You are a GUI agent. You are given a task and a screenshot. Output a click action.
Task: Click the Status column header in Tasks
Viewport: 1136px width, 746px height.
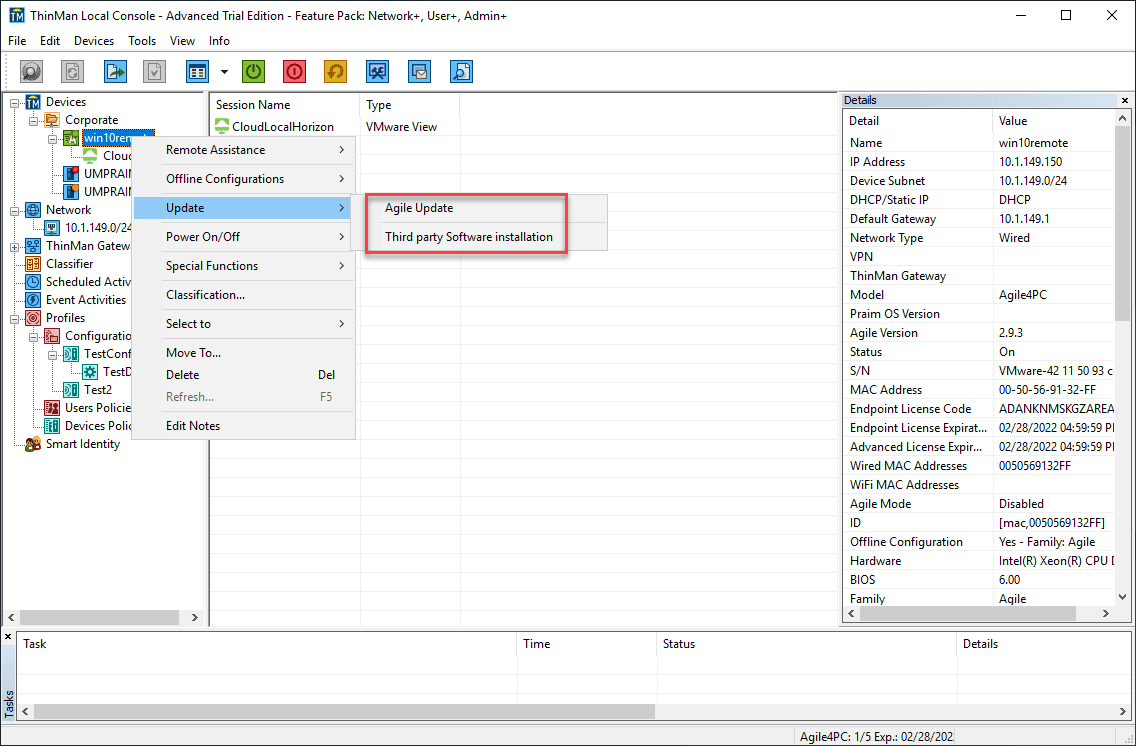pos(807,644)
